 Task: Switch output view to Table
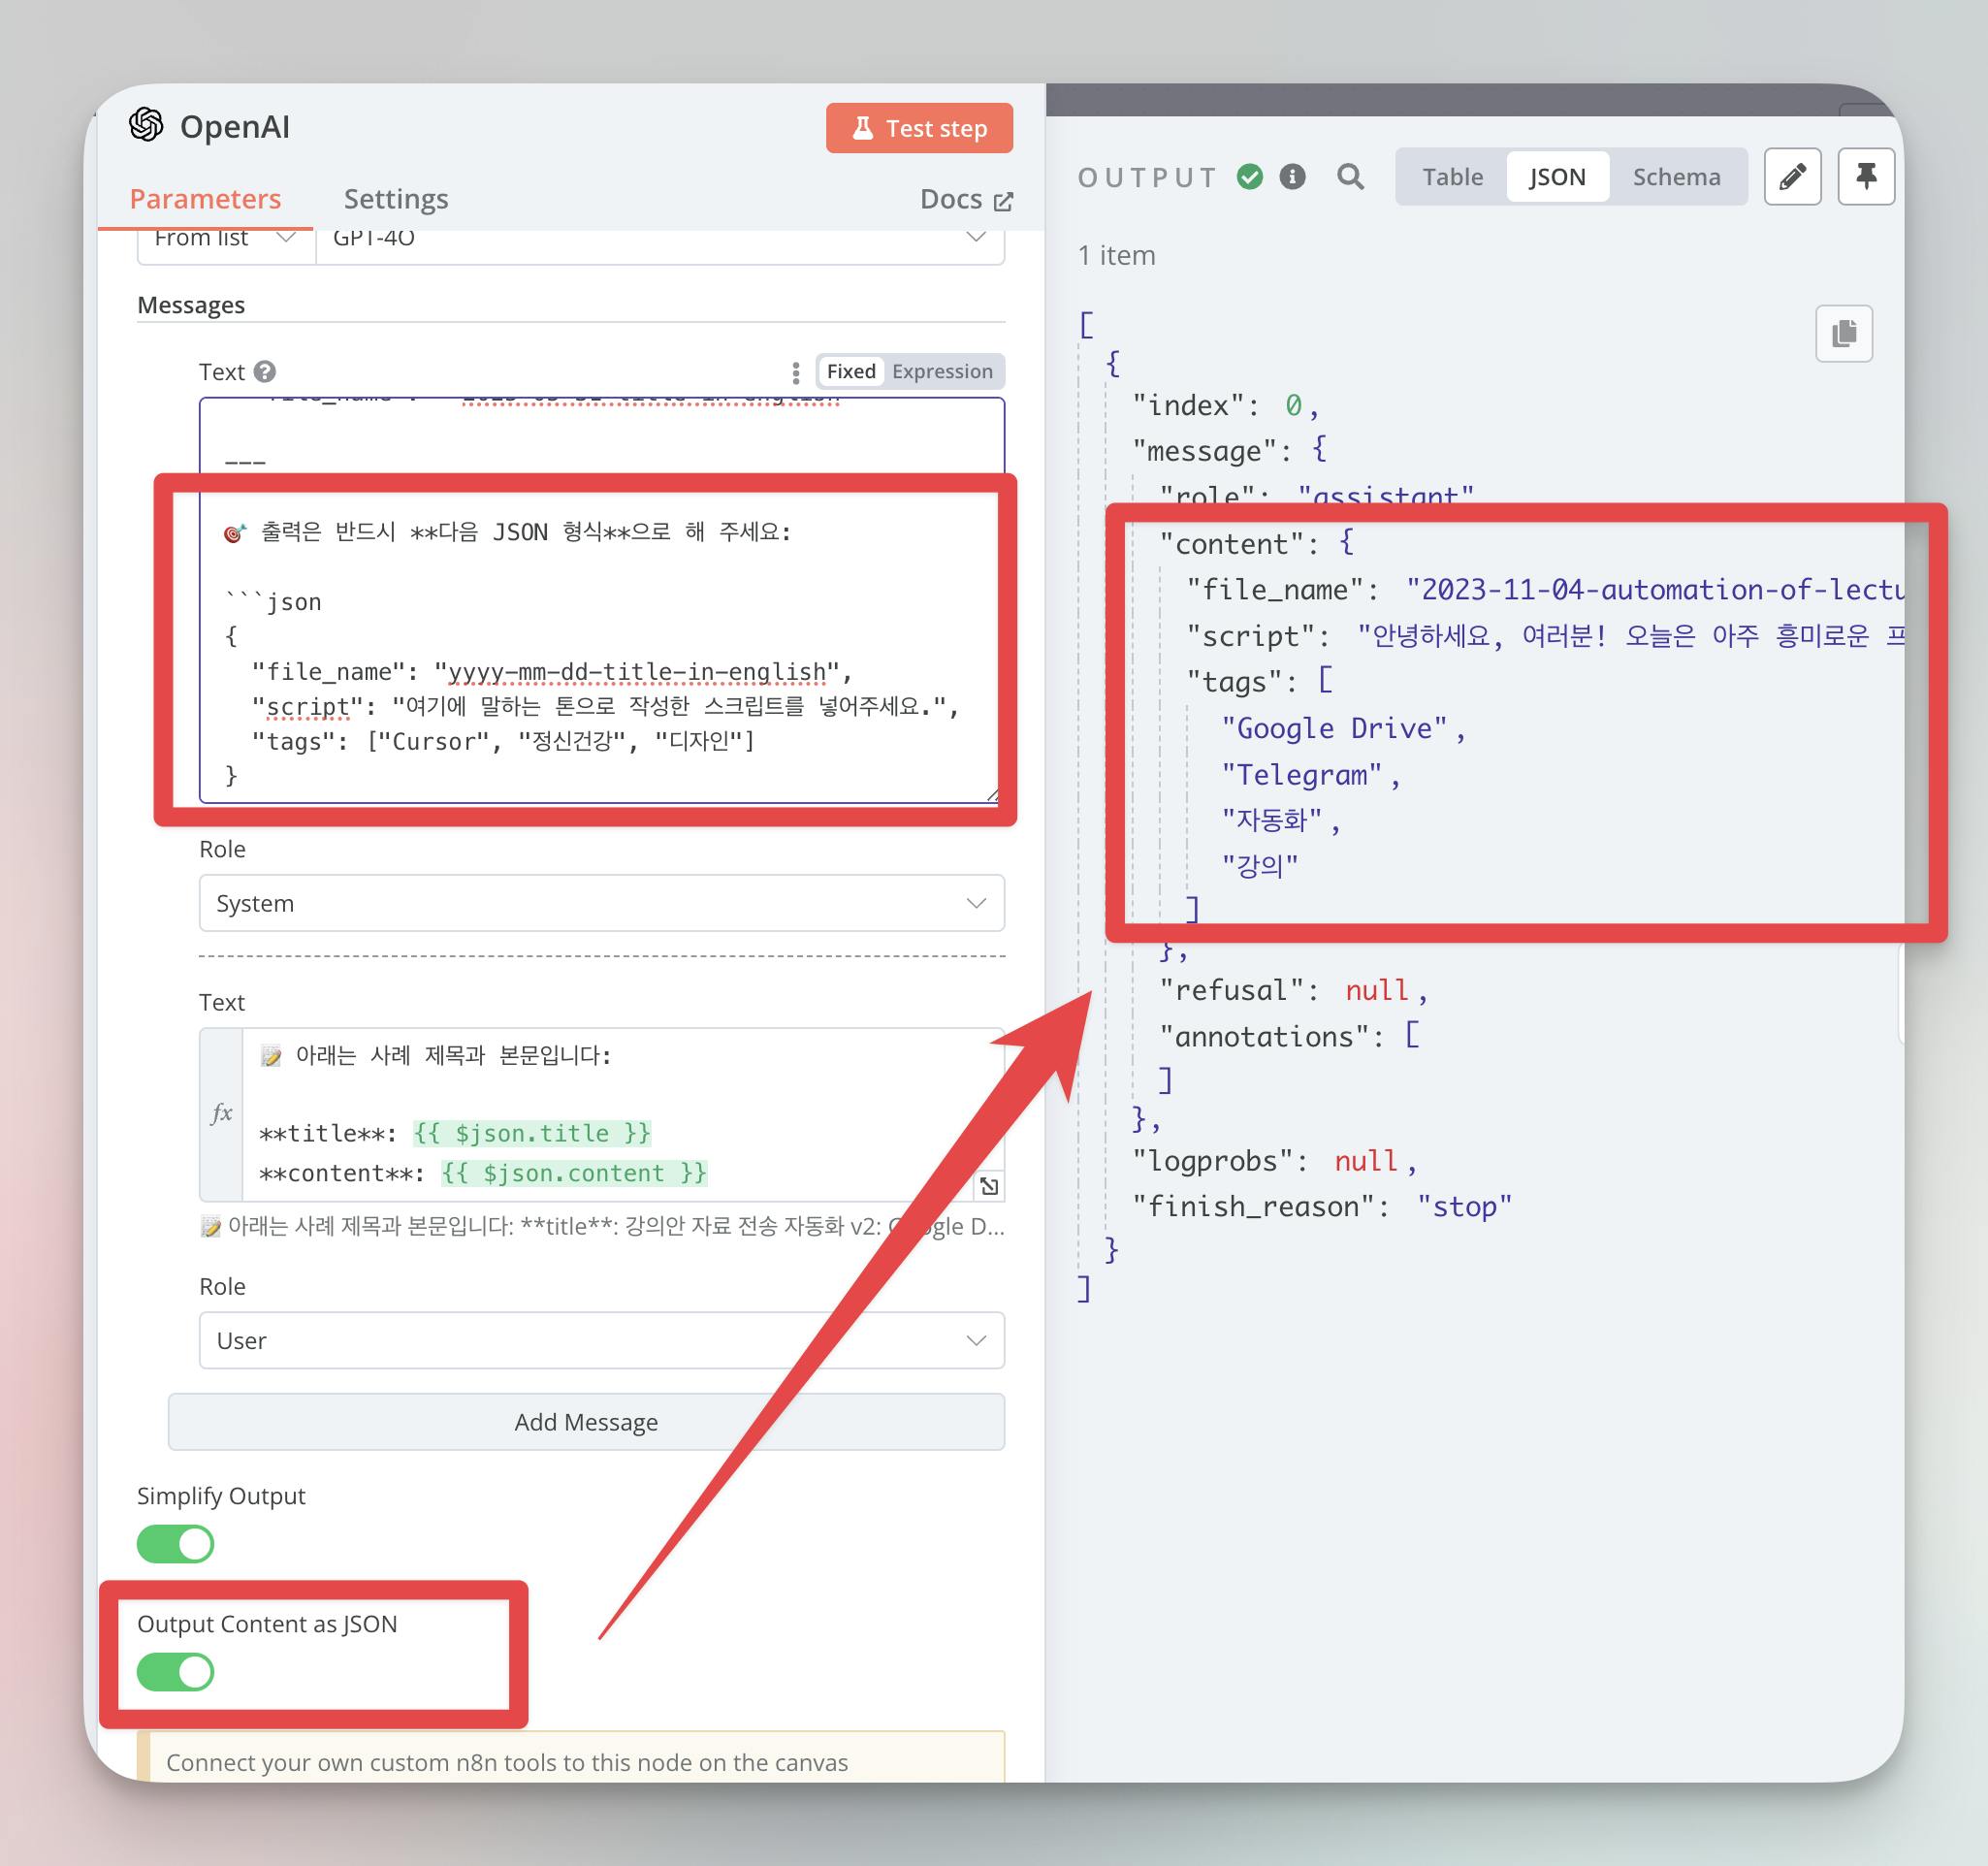click(1452, 177)
